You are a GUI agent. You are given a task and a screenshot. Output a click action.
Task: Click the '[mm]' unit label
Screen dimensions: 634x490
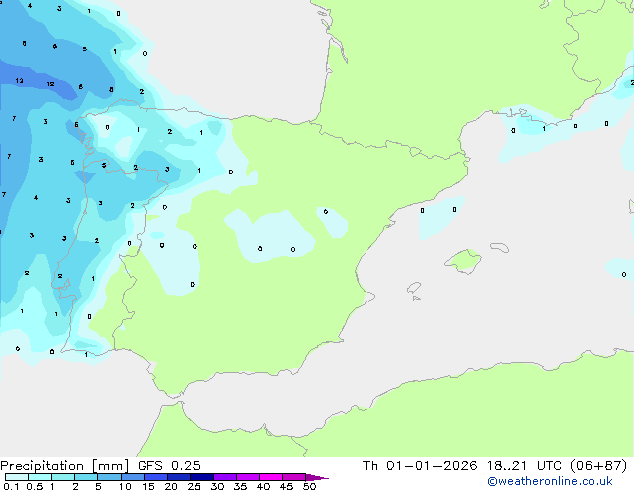coord(111,466)
